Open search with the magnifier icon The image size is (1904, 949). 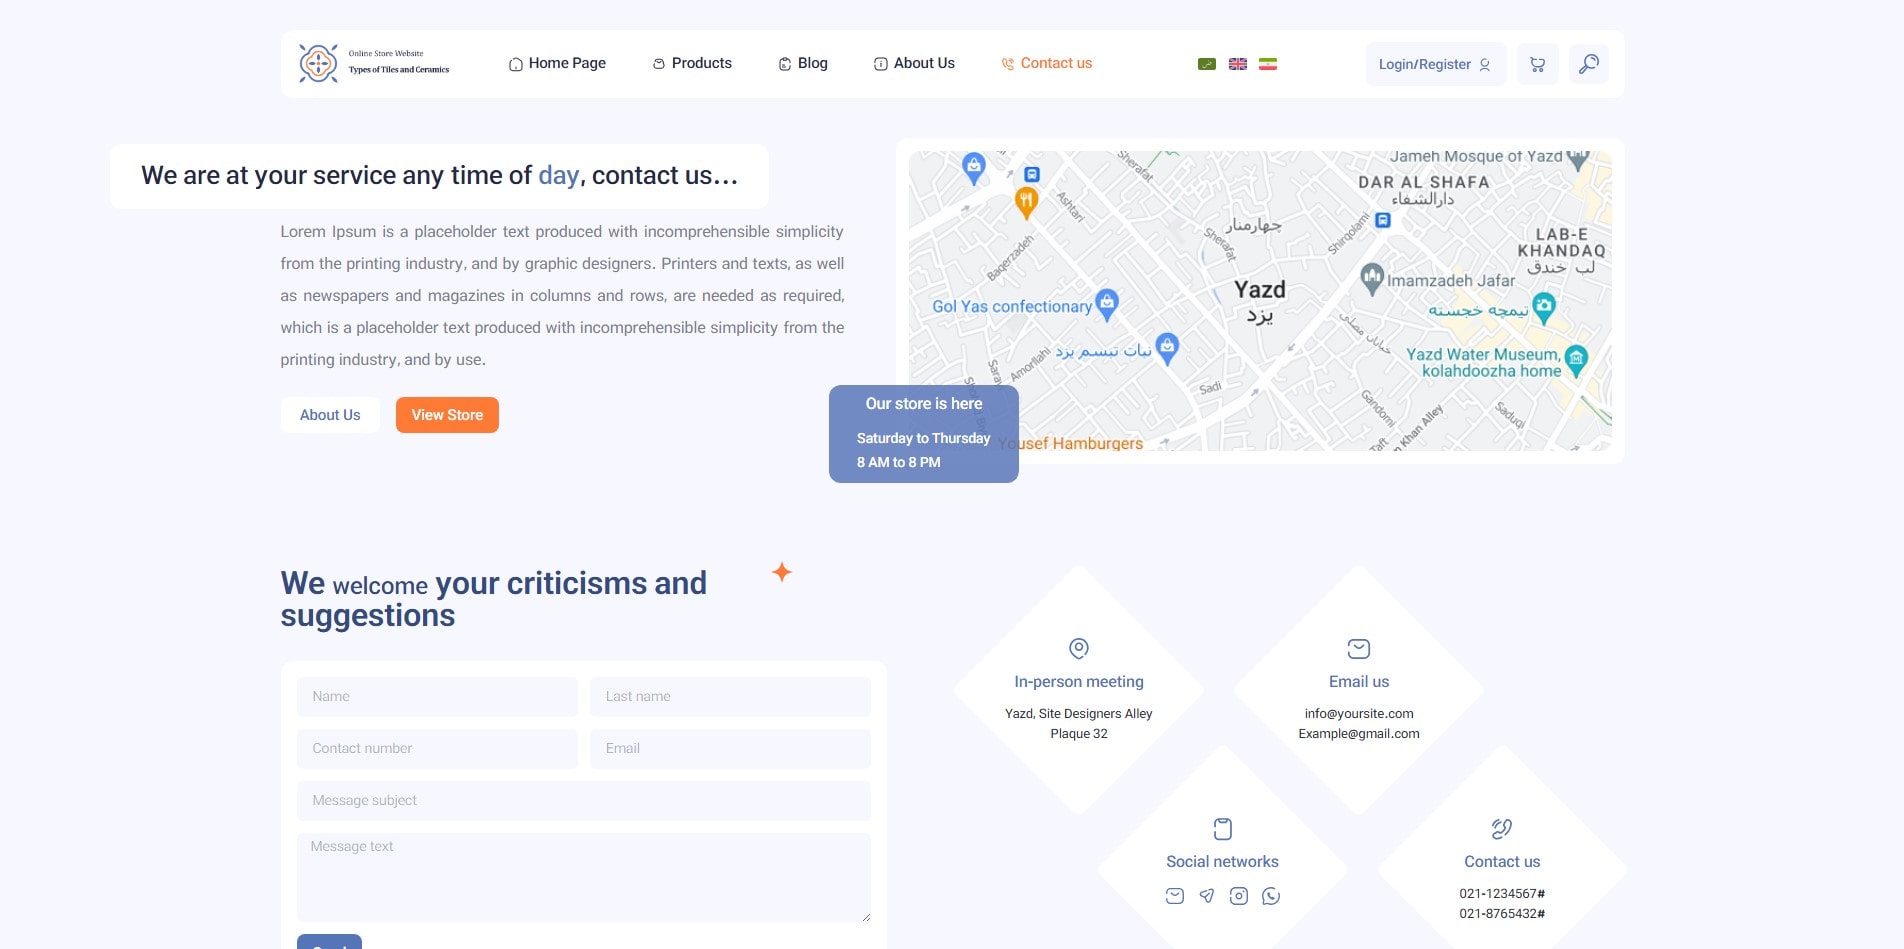(1588, 65)
